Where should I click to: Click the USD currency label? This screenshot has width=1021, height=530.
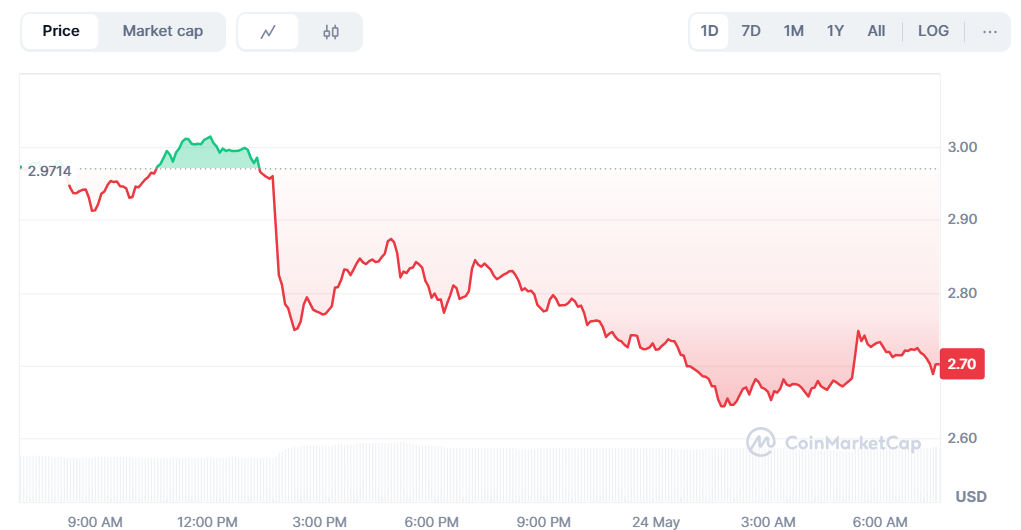coord(971,497)
